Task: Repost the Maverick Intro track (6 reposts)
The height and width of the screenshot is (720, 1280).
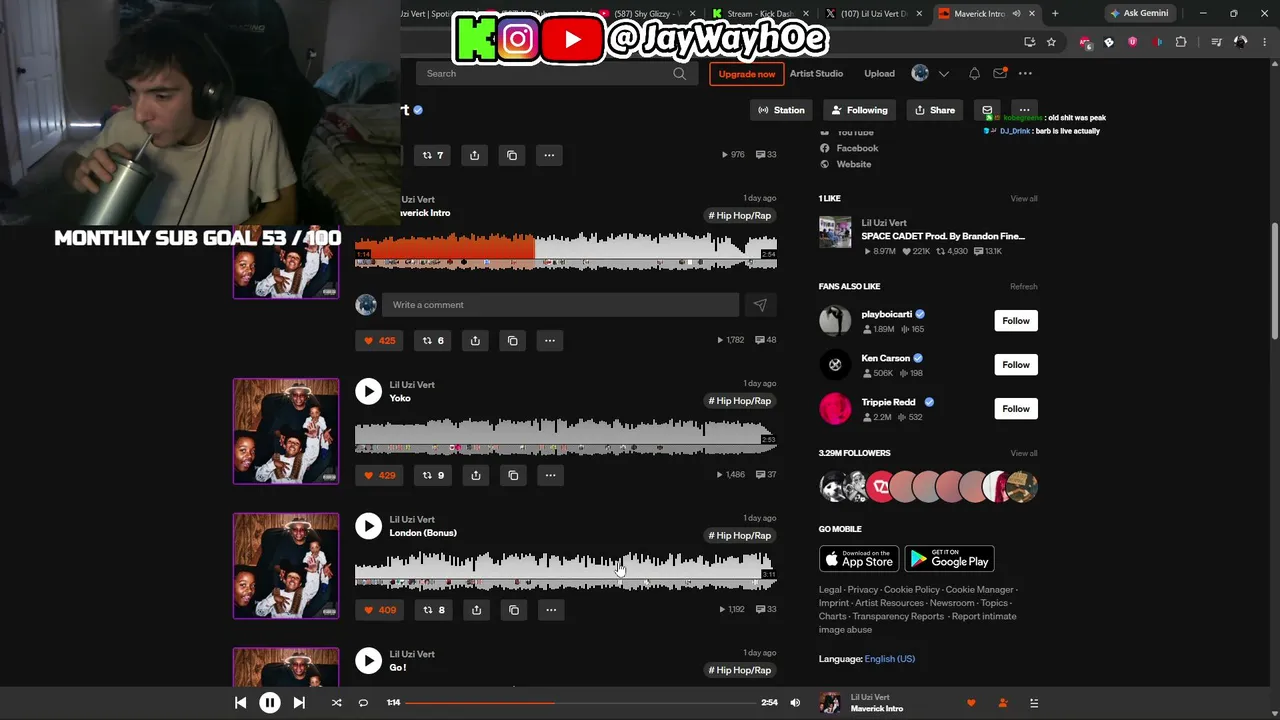Action: pyautogui.click(x=433, y=340)
